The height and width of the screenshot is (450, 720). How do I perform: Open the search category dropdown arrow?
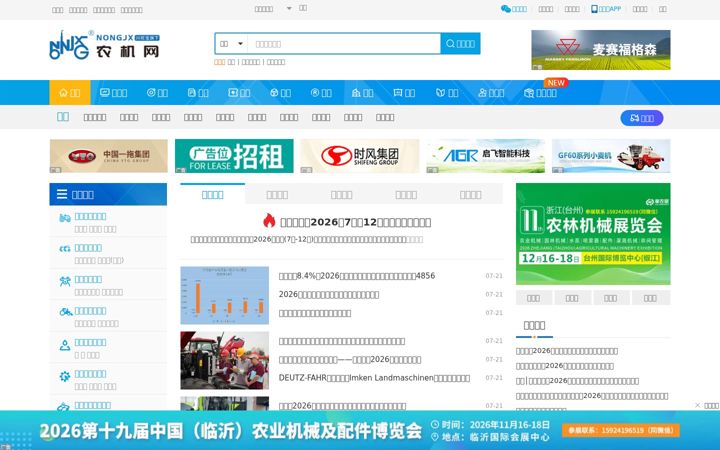pyautogui.click(x=240, y=44)
